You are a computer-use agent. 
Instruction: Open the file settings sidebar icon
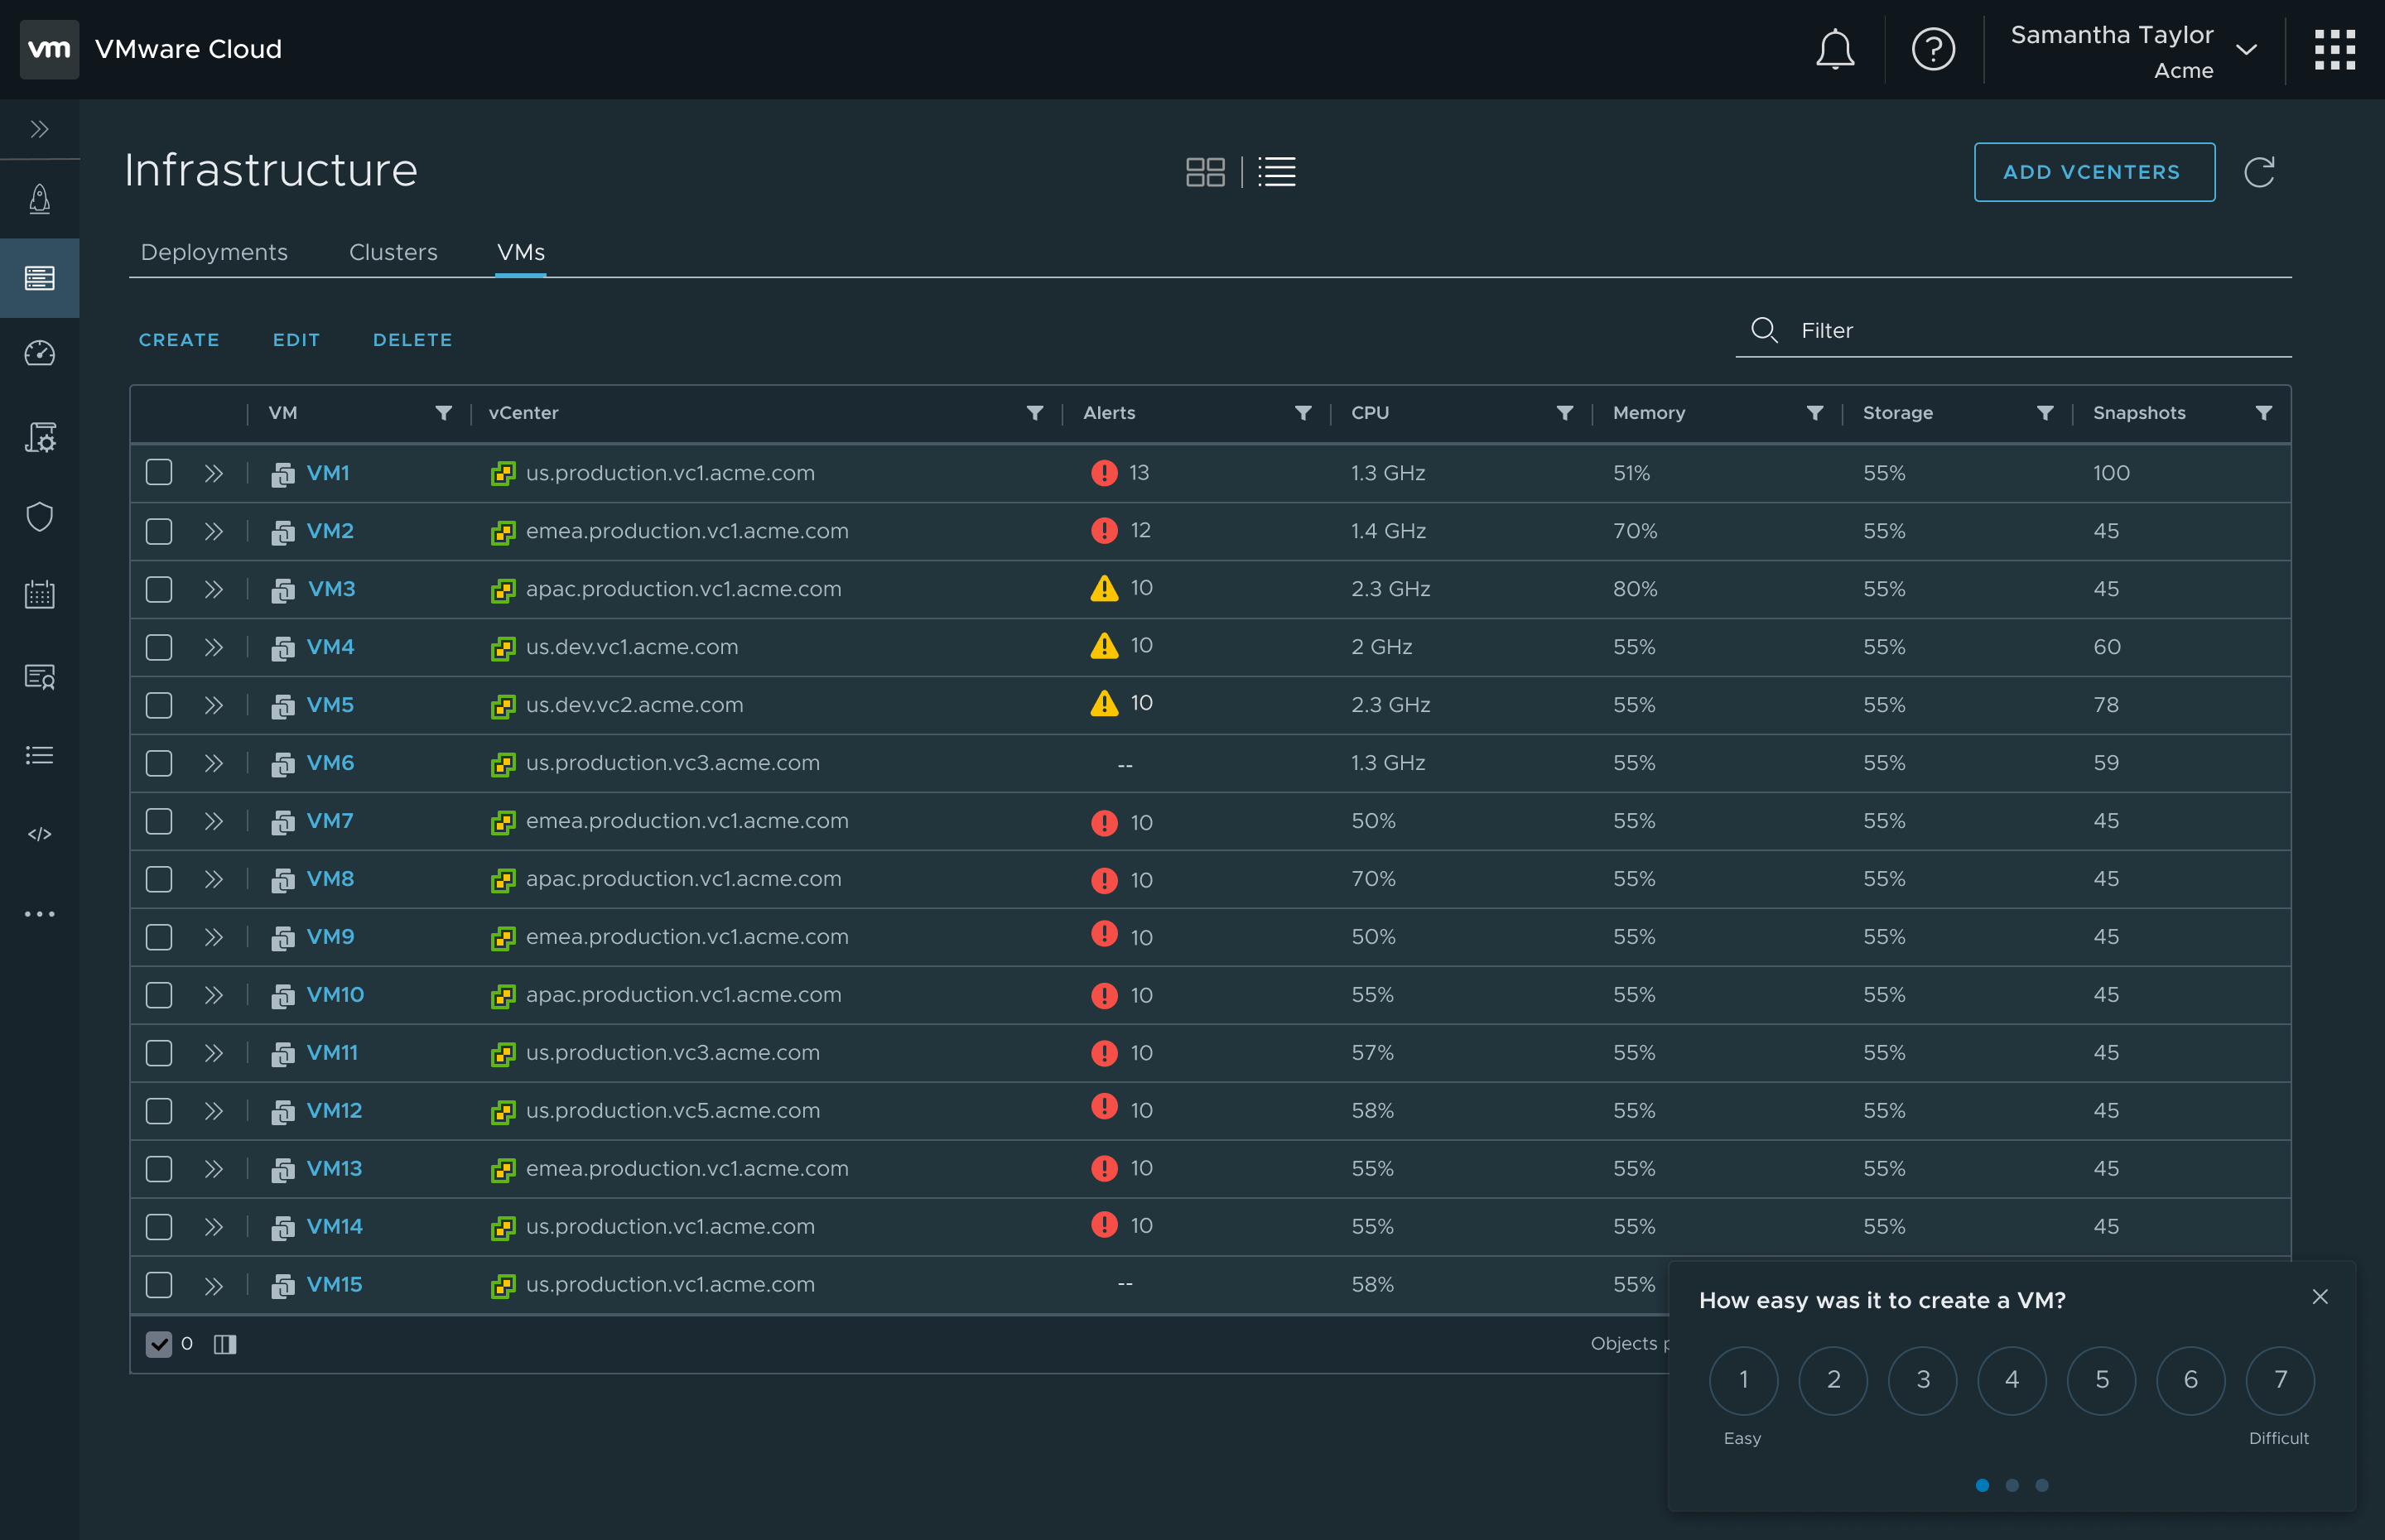(x=40, y=437)
